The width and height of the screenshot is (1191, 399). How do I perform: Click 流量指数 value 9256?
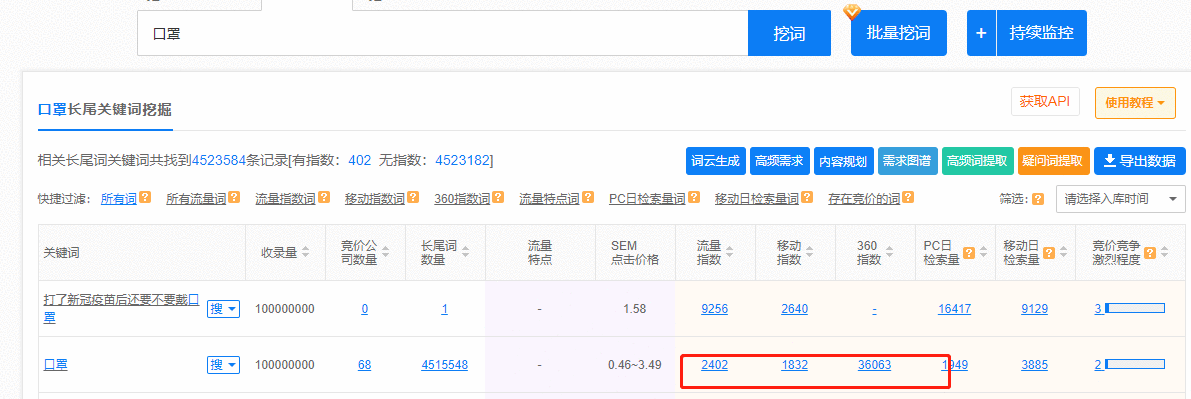[715, 309]
